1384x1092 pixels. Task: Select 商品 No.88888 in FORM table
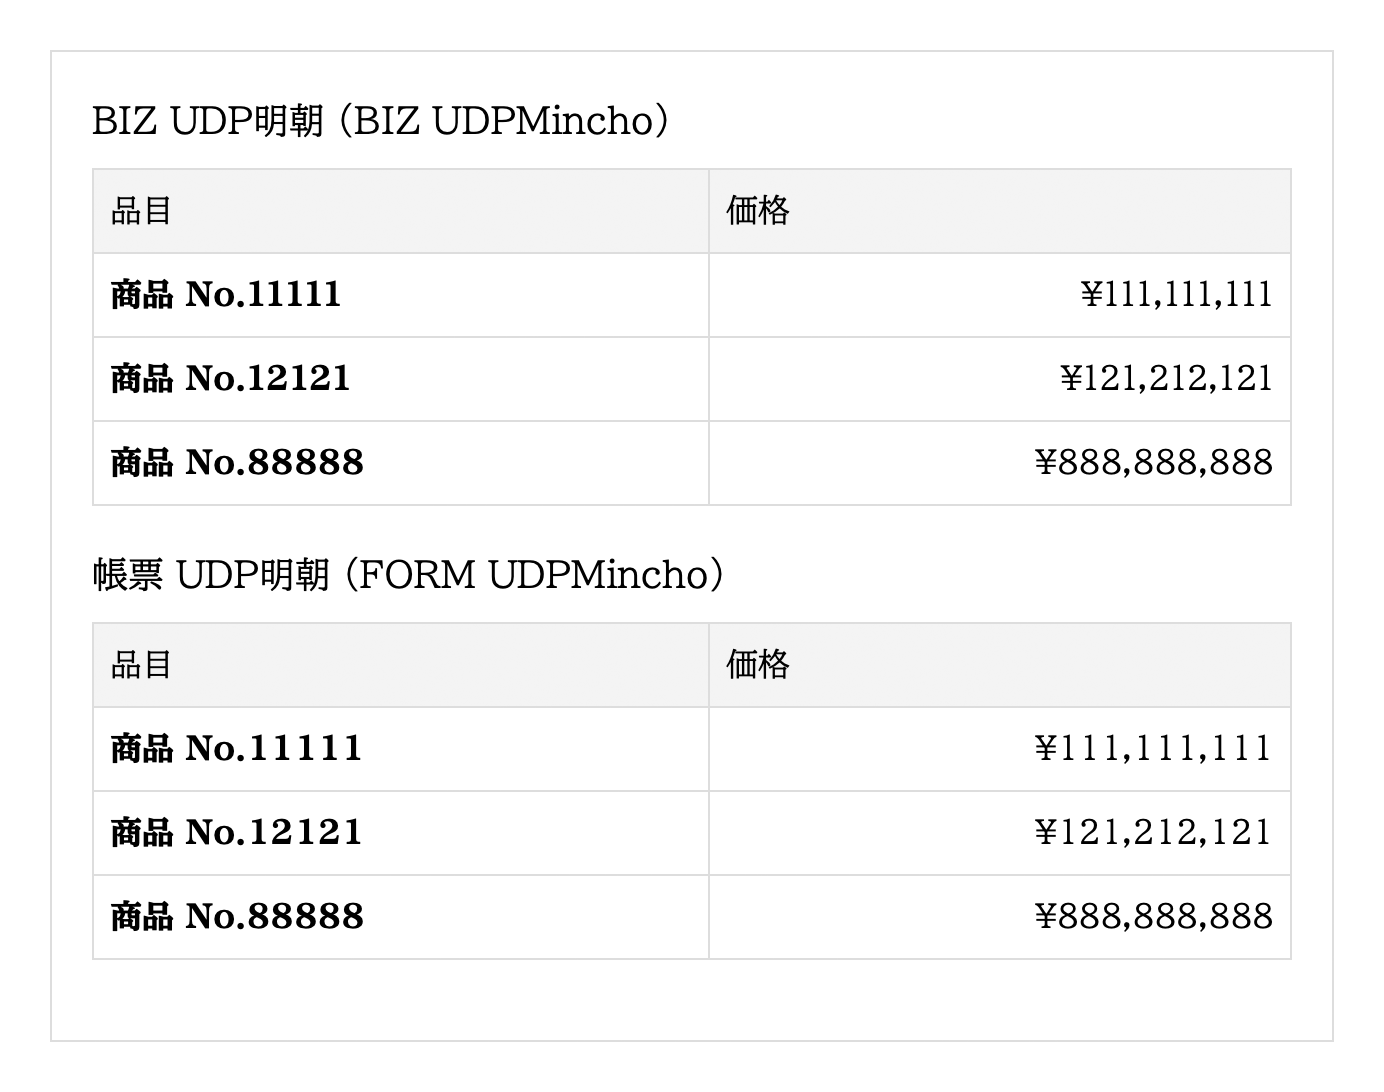coord(237,917)
